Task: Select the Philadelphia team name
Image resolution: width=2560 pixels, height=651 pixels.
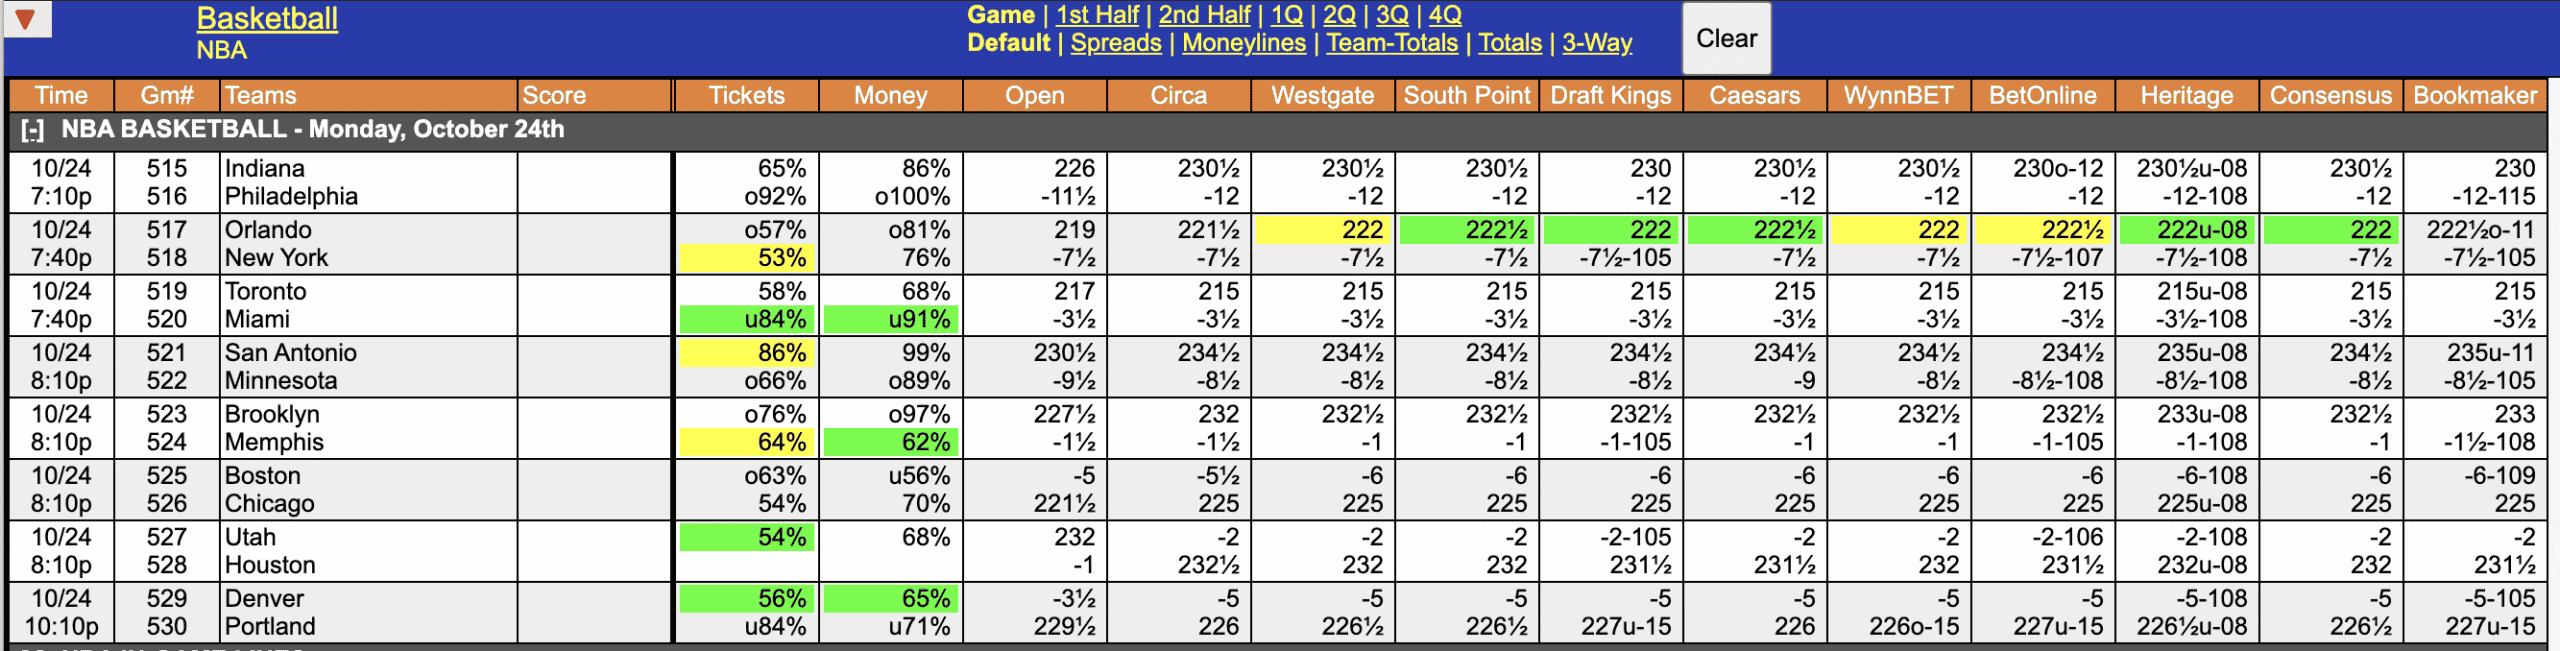Action: (x=291, y=196)
